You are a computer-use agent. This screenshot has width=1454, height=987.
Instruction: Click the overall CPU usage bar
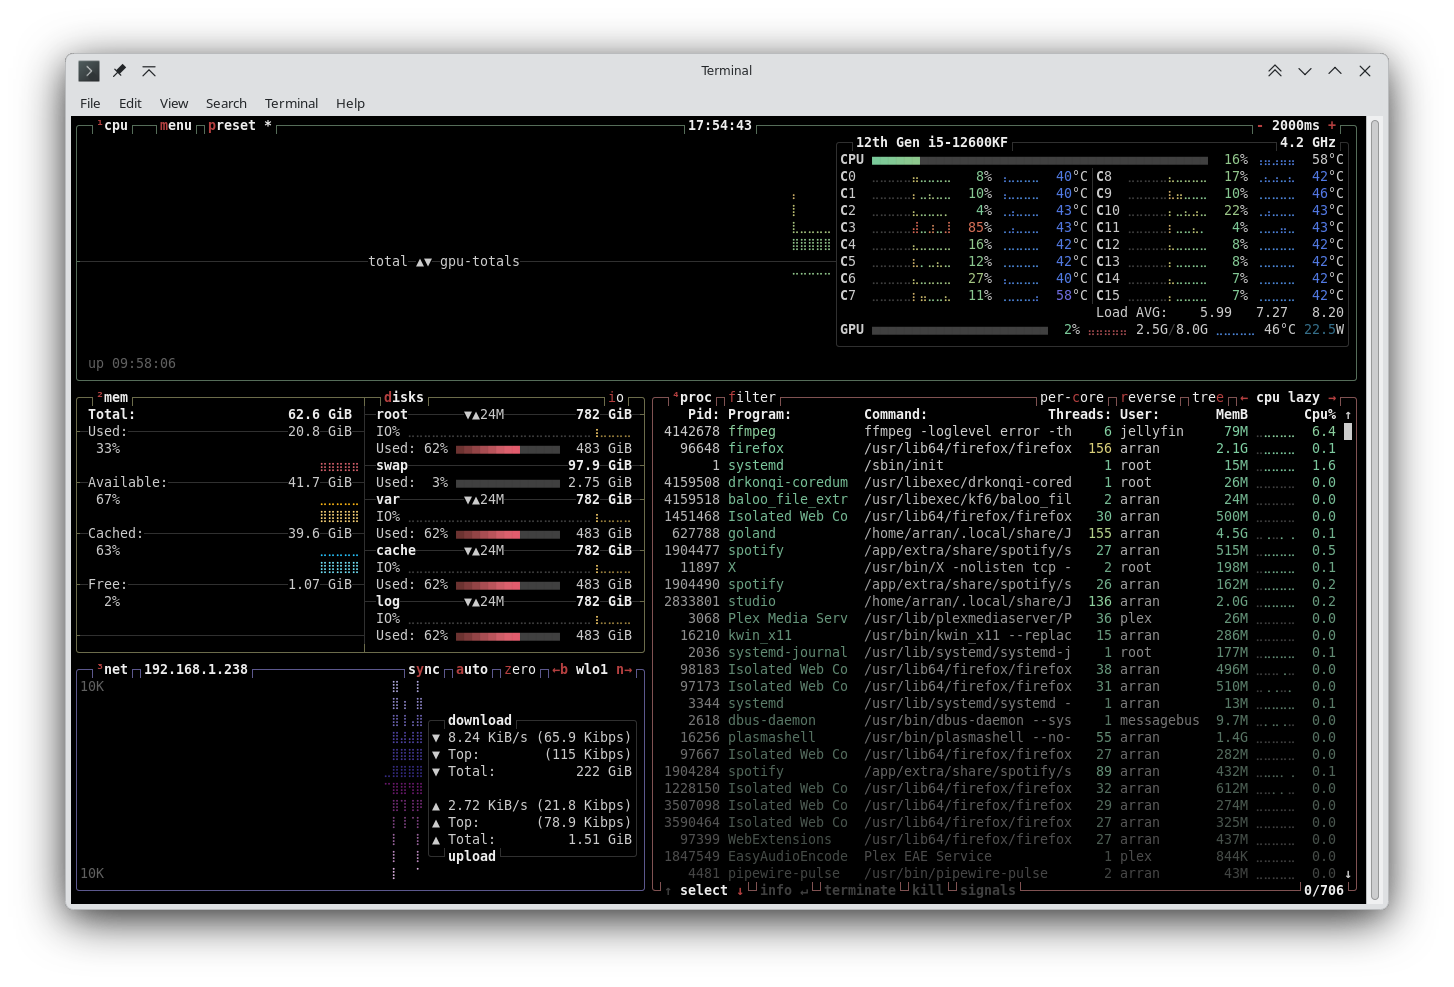coord(1040,160)
